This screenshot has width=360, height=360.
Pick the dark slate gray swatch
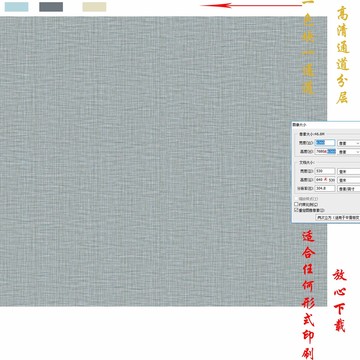click(x=51, y=7)
